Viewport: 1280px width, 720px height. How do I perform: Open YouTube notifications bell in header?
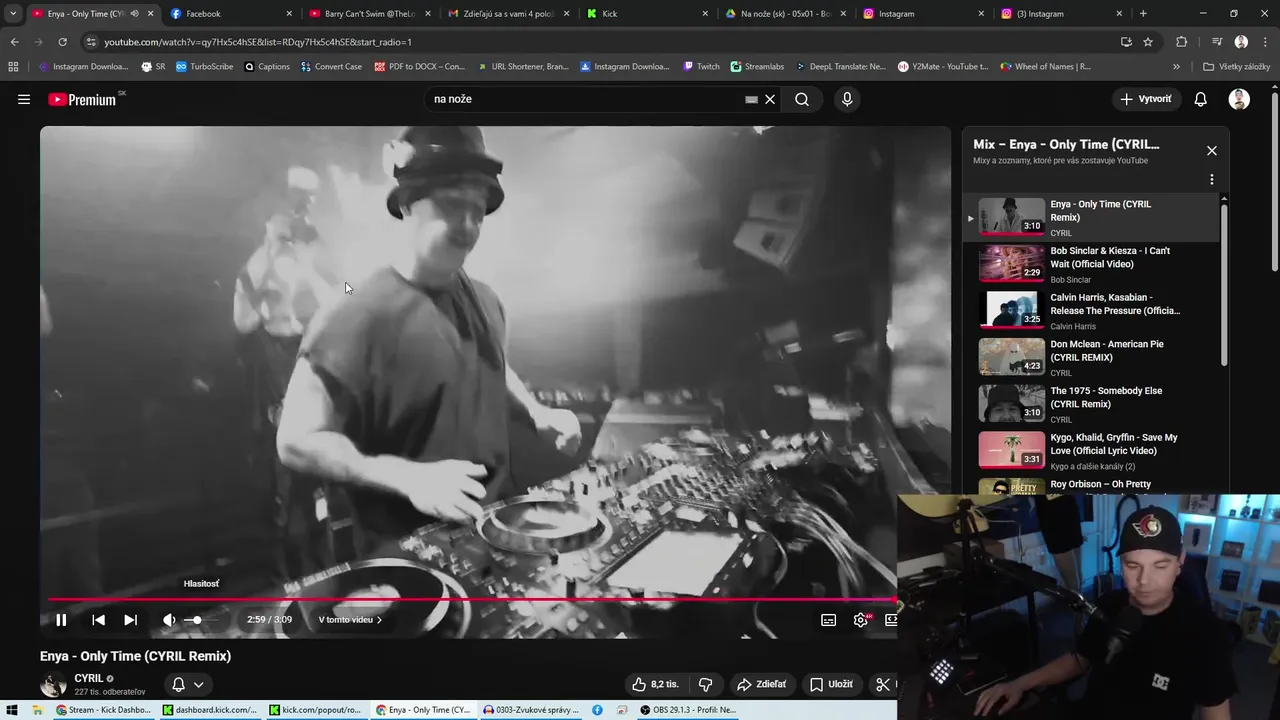(x=1201, y=99)
